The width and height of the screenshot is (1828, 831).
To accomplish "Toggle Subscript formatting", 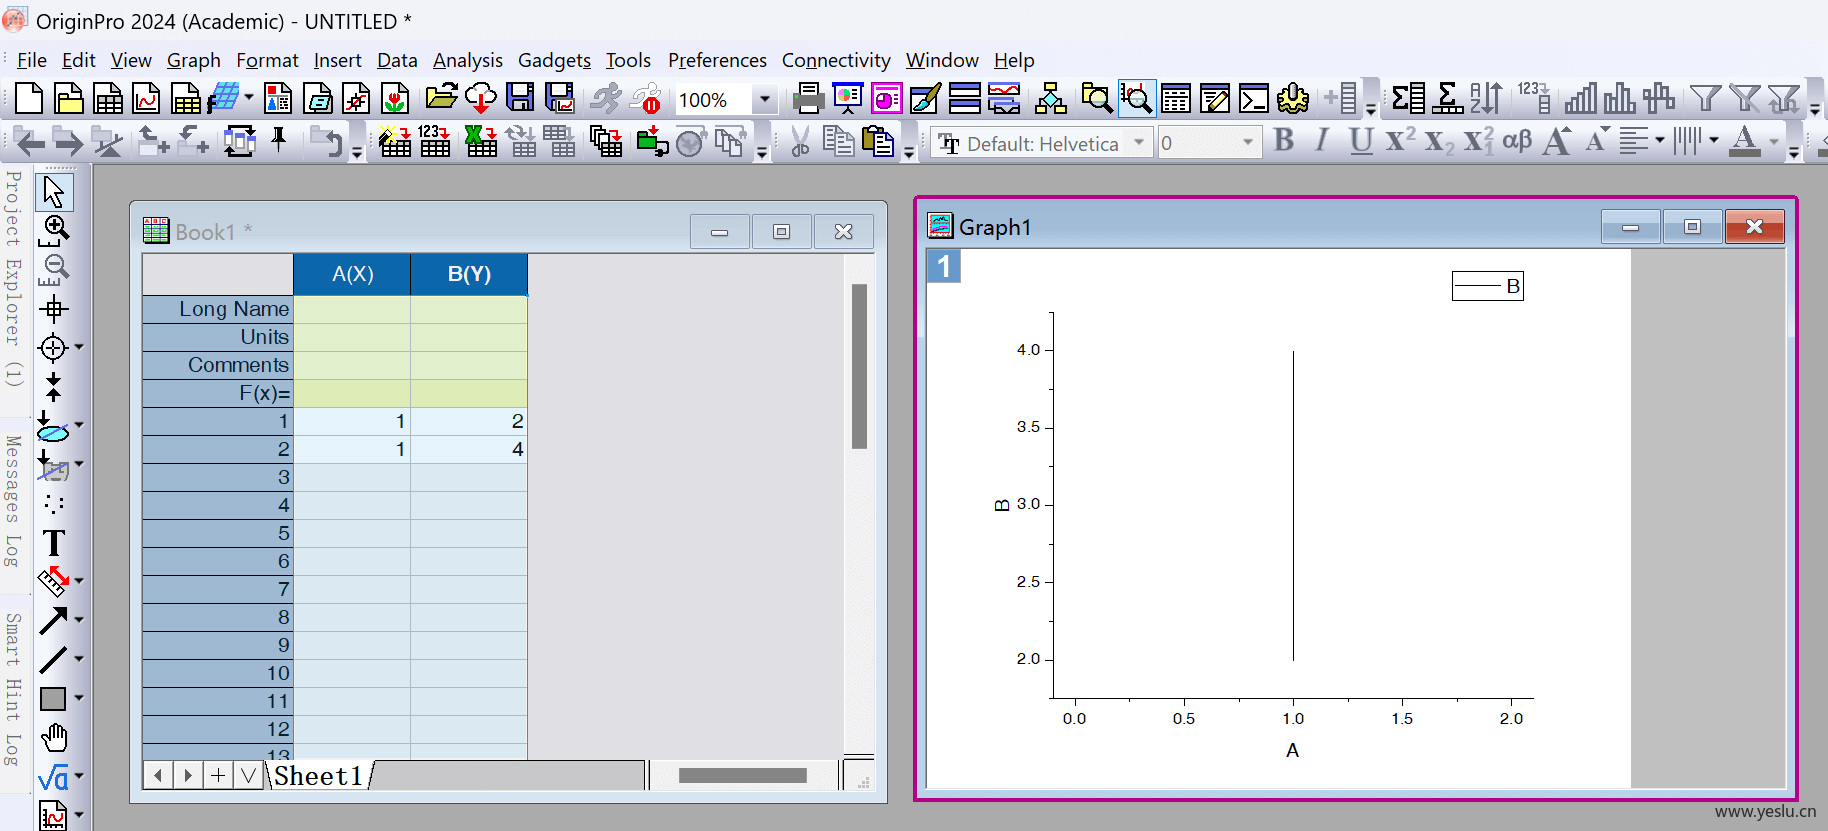I will [1439, 141].
